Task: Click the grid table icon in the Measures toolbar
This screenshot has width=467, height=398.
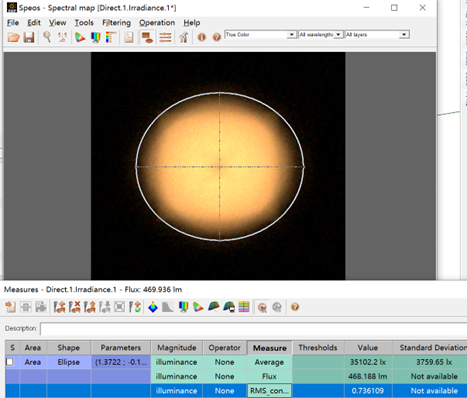Action: click(x=244, y=307)
